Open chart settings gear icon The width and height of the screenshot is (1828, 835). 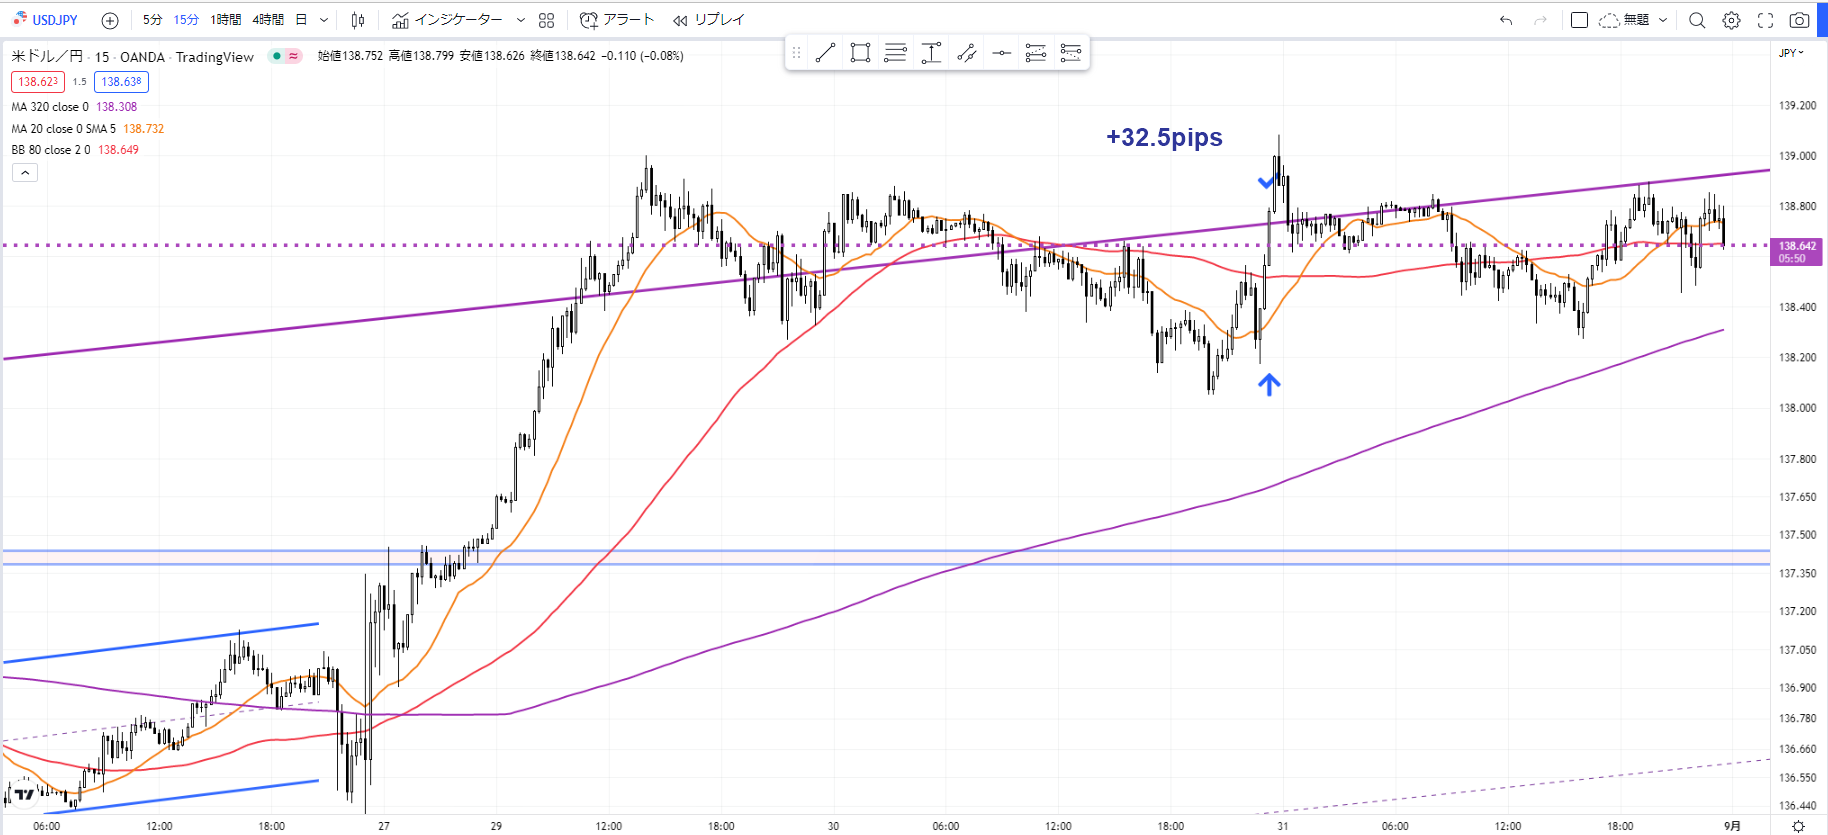(x=1732, y=20)
